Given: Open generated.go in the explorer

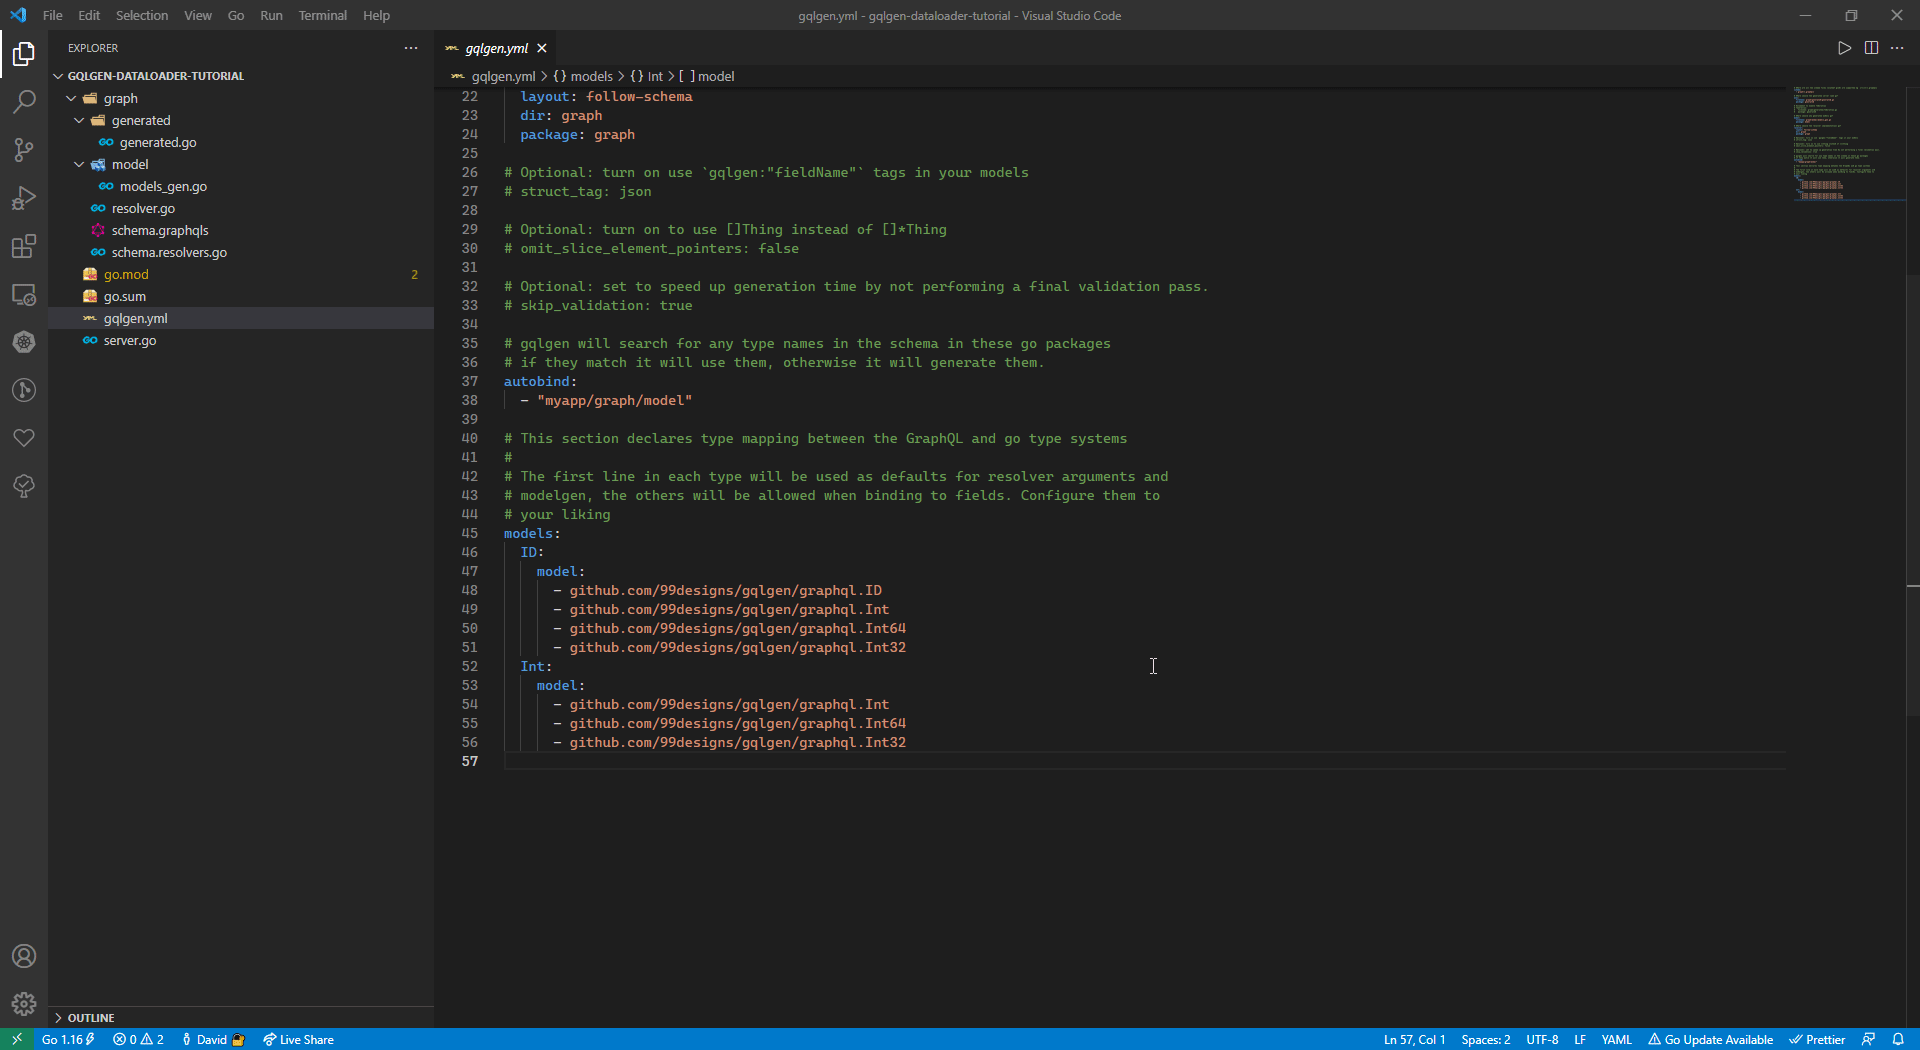Looking at the screenshot, I should (x=158, y=142).
